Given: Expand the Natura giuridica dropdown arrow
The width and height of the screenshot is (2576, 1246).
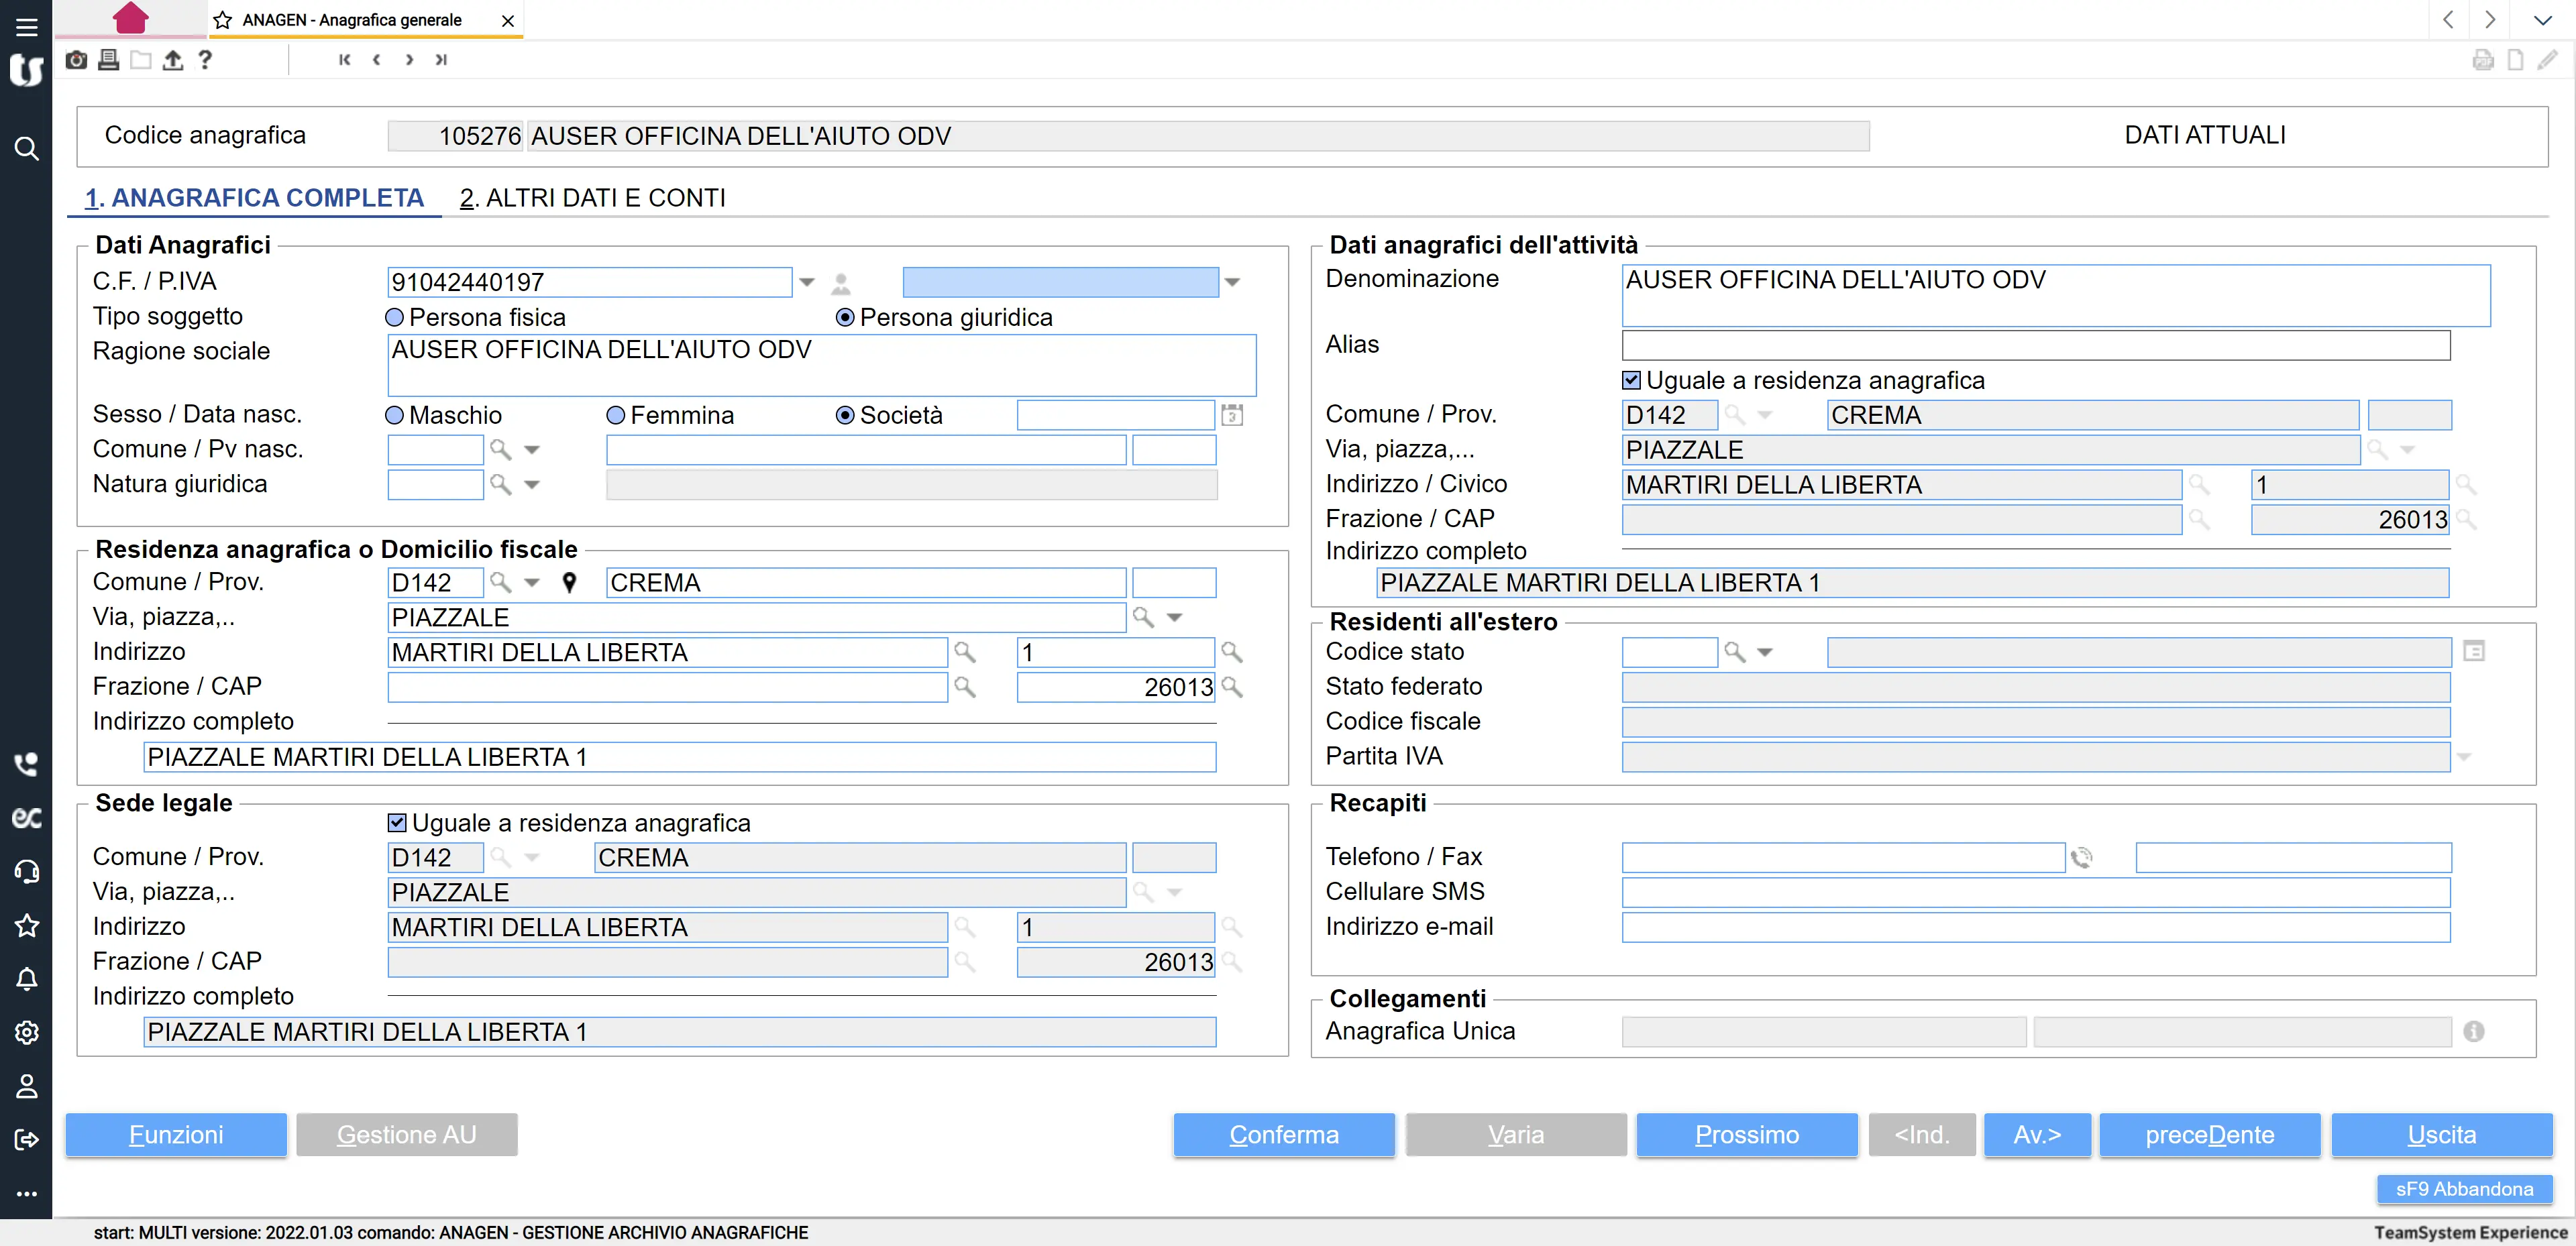Looking at the screenshot, I should (532, 484).
